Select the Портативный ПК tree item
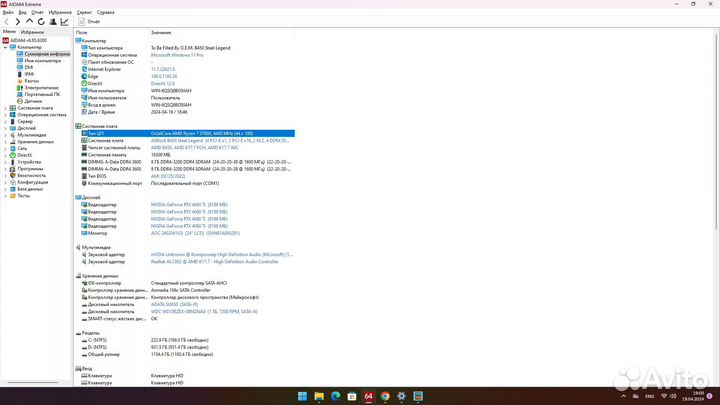720x405 pixels. (x=42, y=94)
